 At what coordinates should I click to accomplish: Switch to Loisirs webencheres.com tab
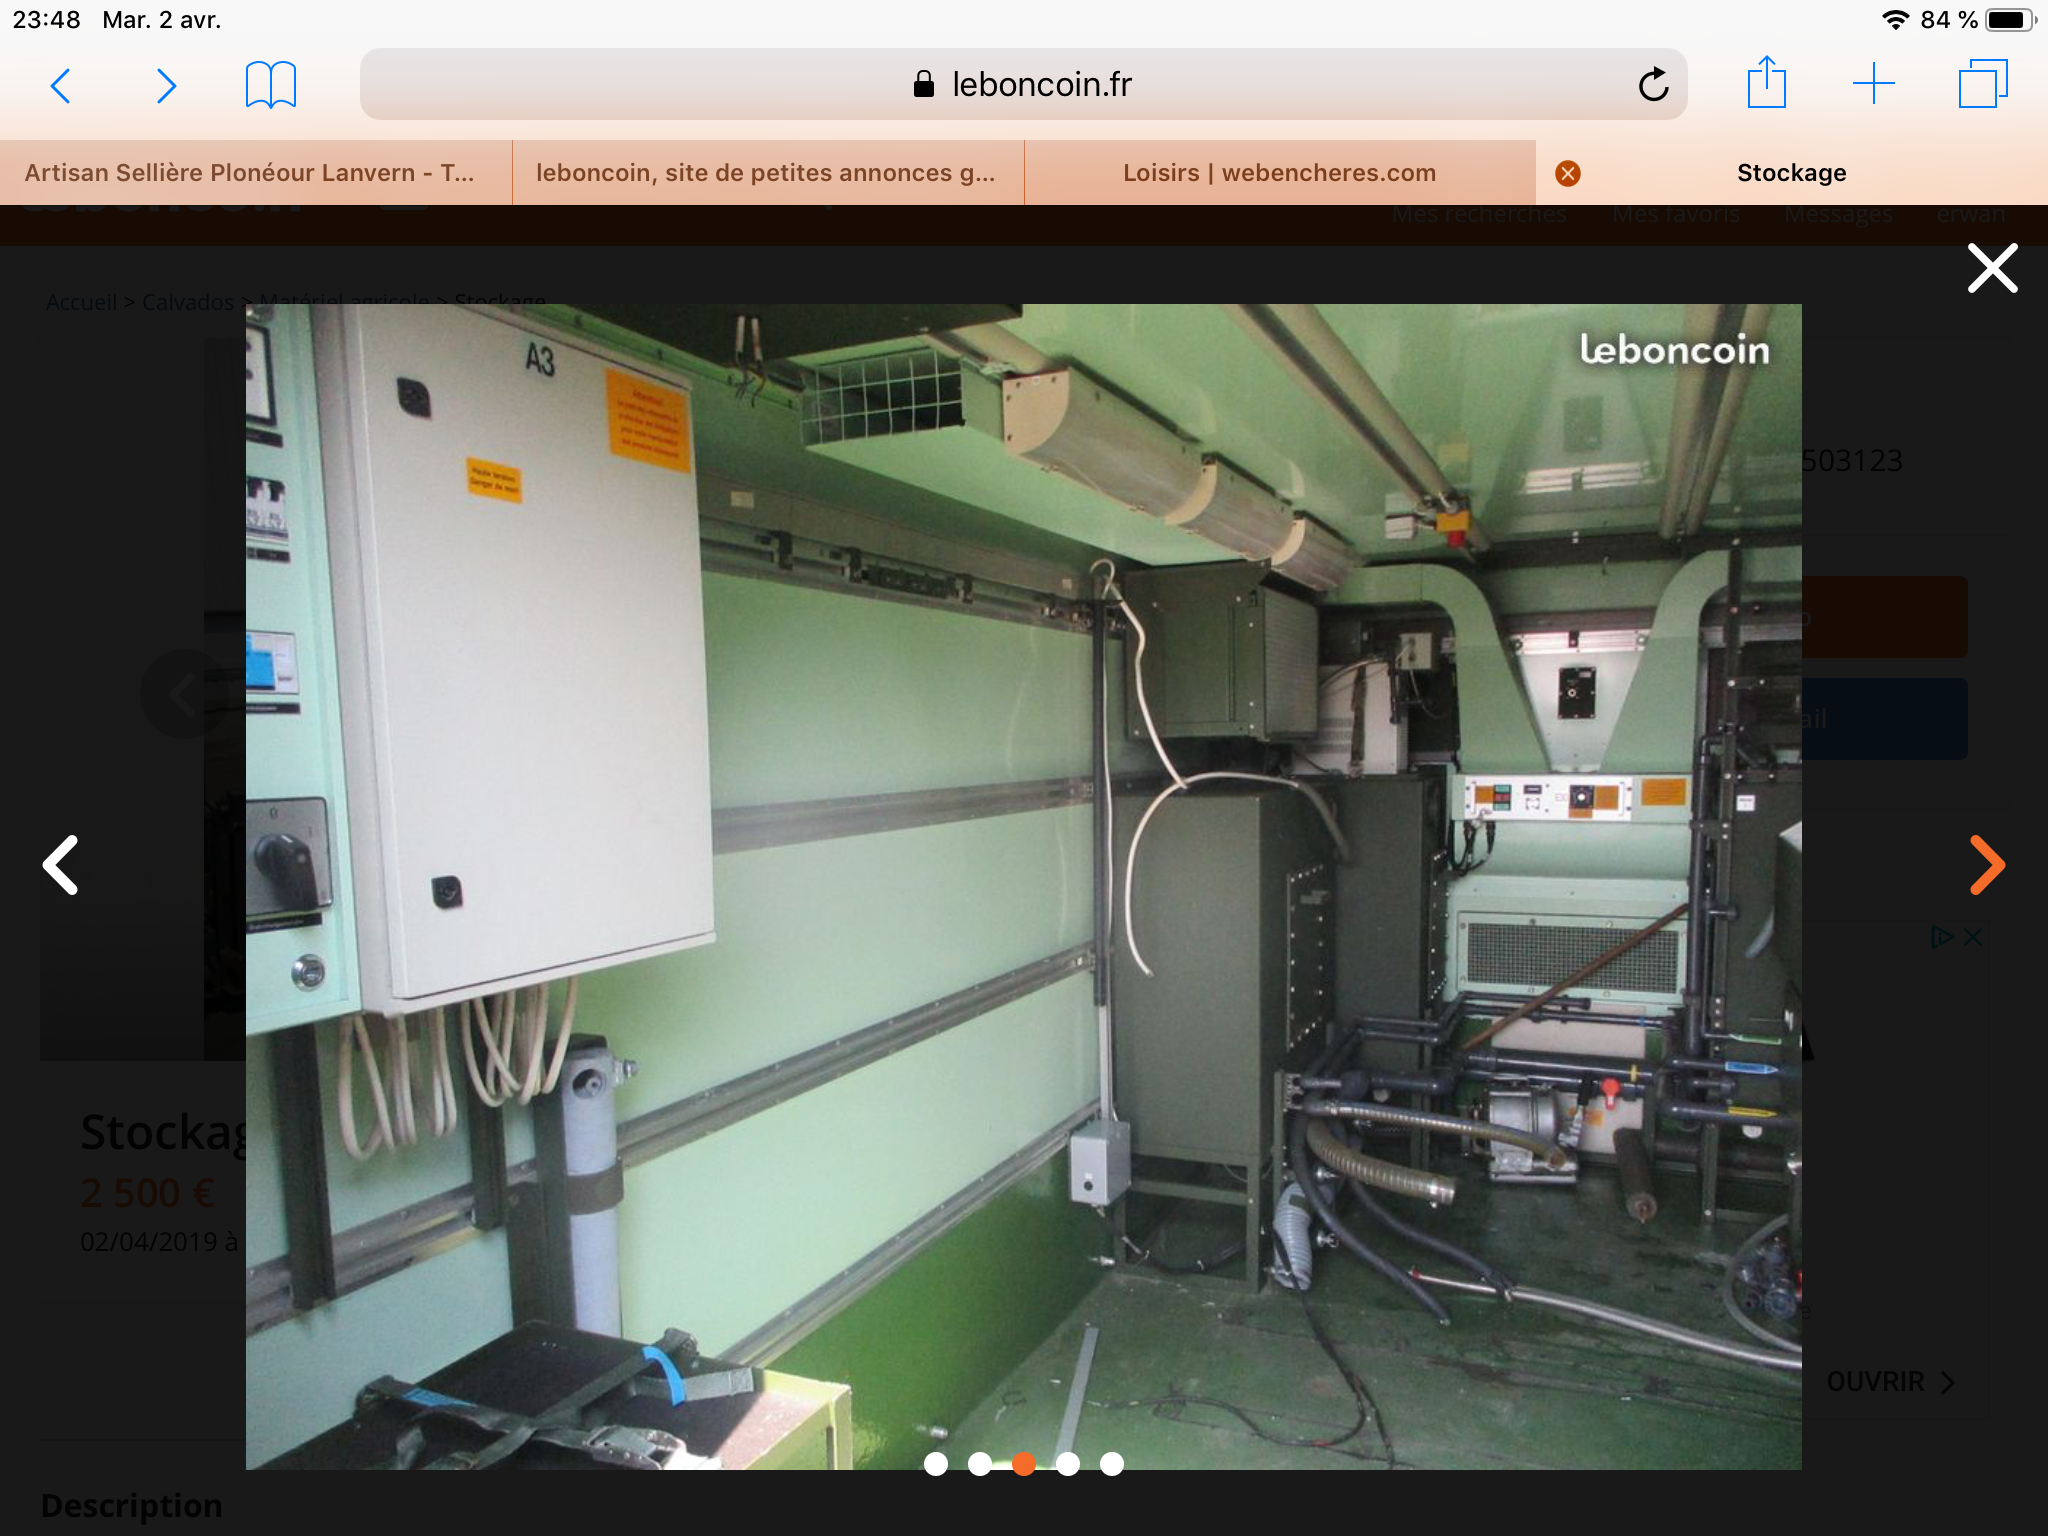[x=1279, y=173]
